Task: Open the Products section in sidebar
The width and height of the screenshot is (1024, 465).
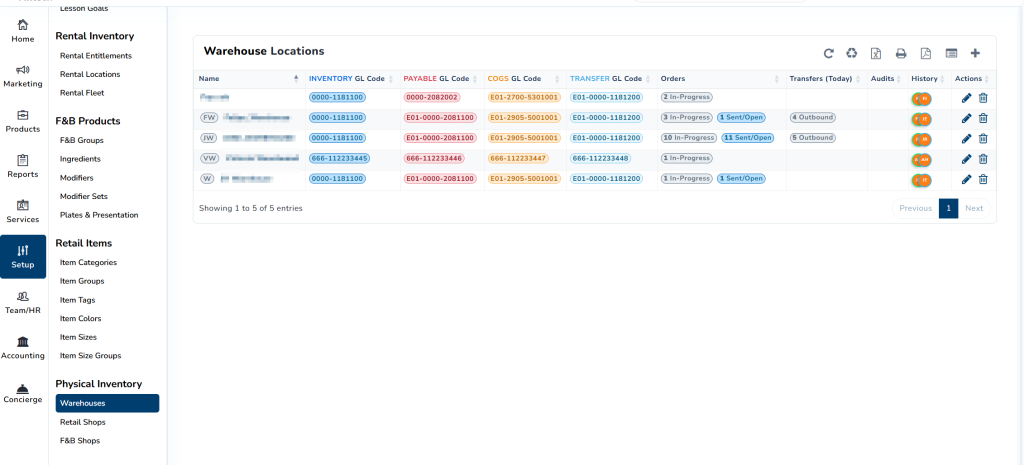Action: [x=23, y=120]
